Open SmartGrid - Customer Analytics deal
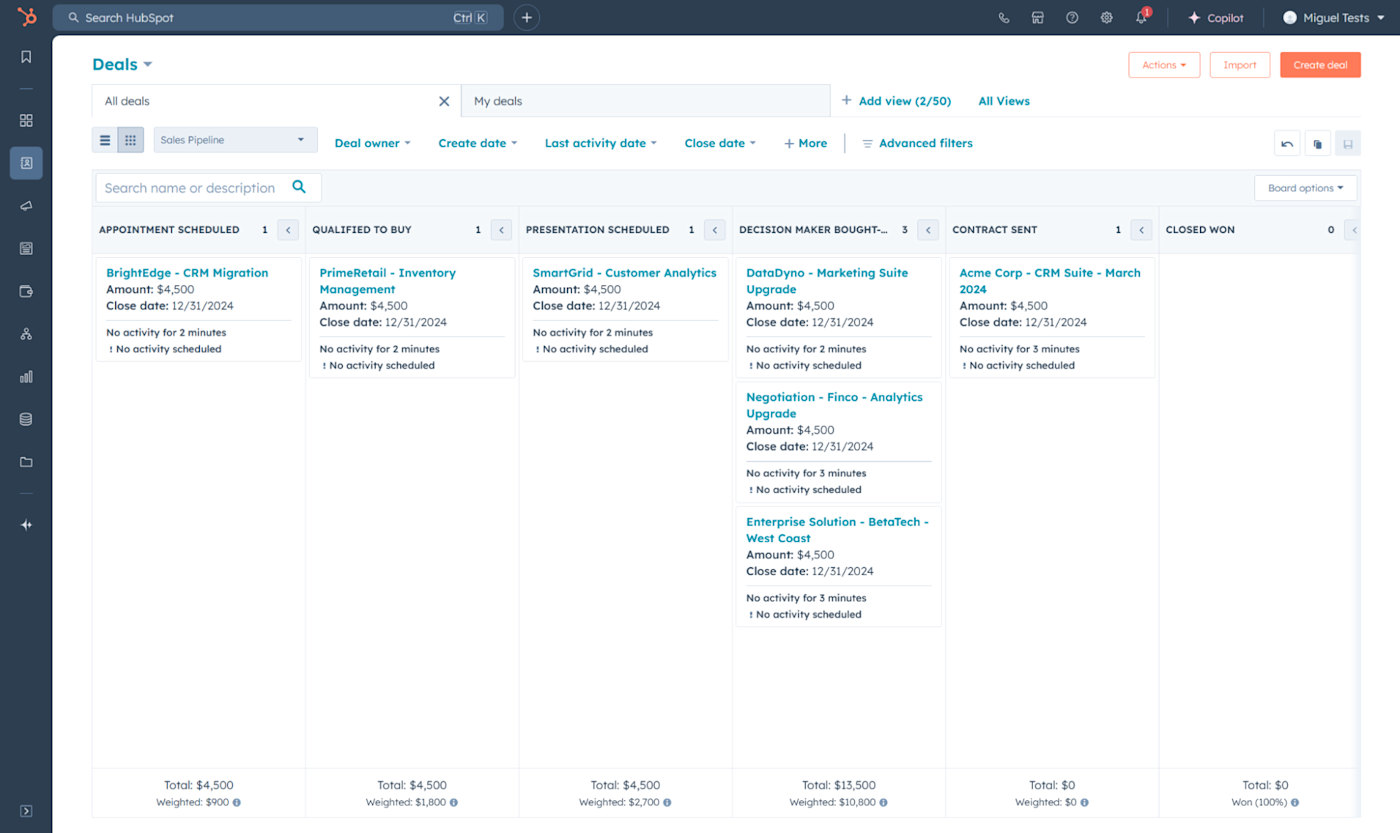Image resolution: width=1400 pixels, height=833 pixels. [625, 273]
